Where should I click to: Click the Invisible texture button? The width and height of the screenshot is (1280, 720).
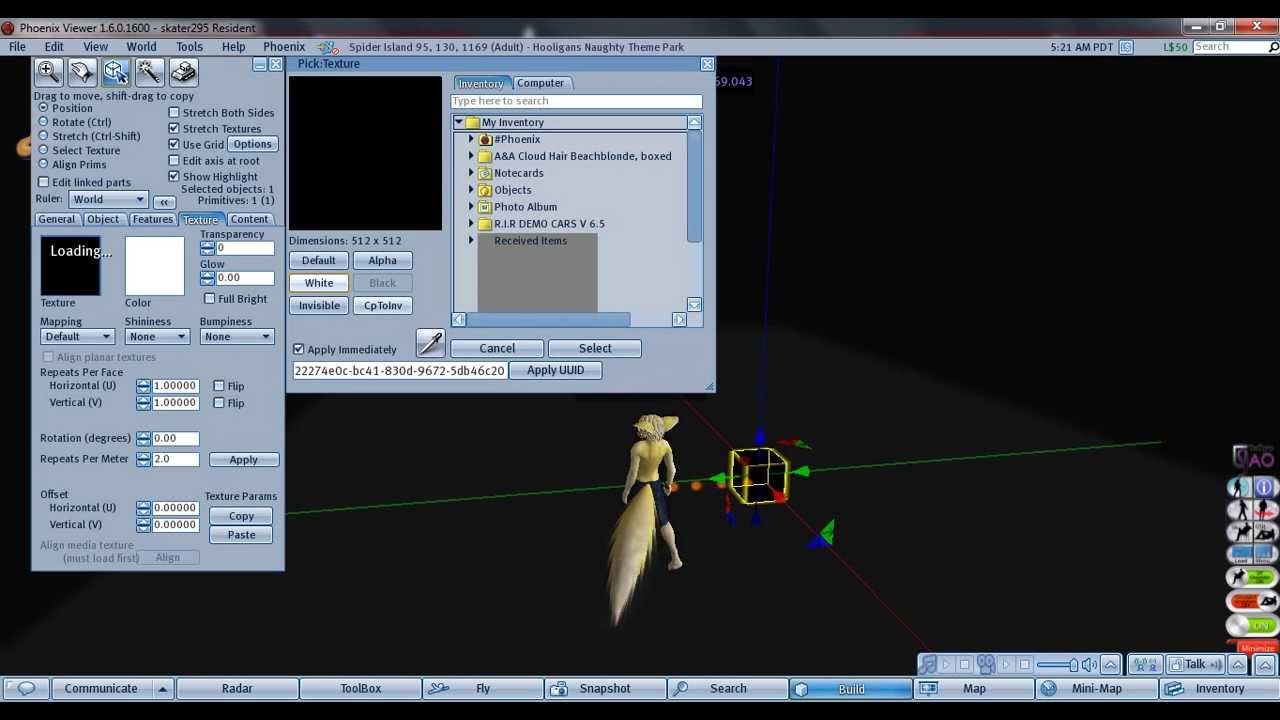[x=319, y=305]
